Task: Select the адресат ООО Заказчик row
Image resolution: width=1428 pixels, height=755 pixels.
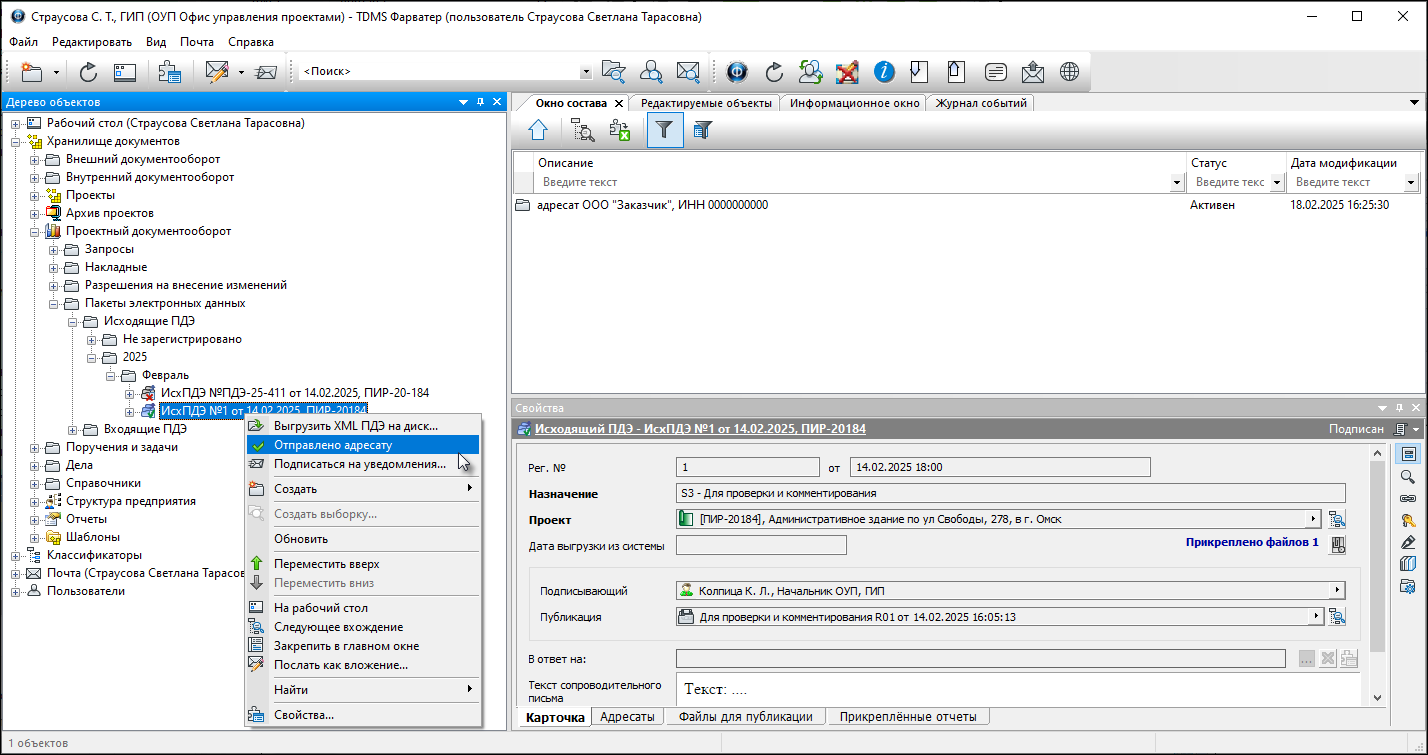Action: (x=966, y=205)
